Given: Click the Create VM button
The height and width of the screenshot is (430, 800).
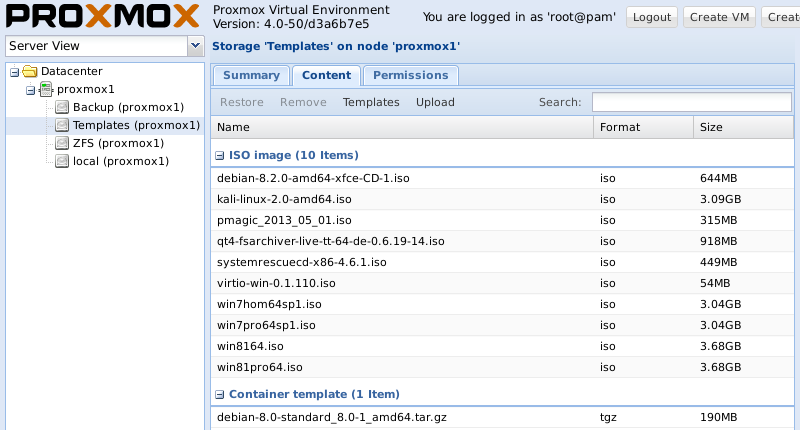Looking at the screenshot, I should (721, 17).
